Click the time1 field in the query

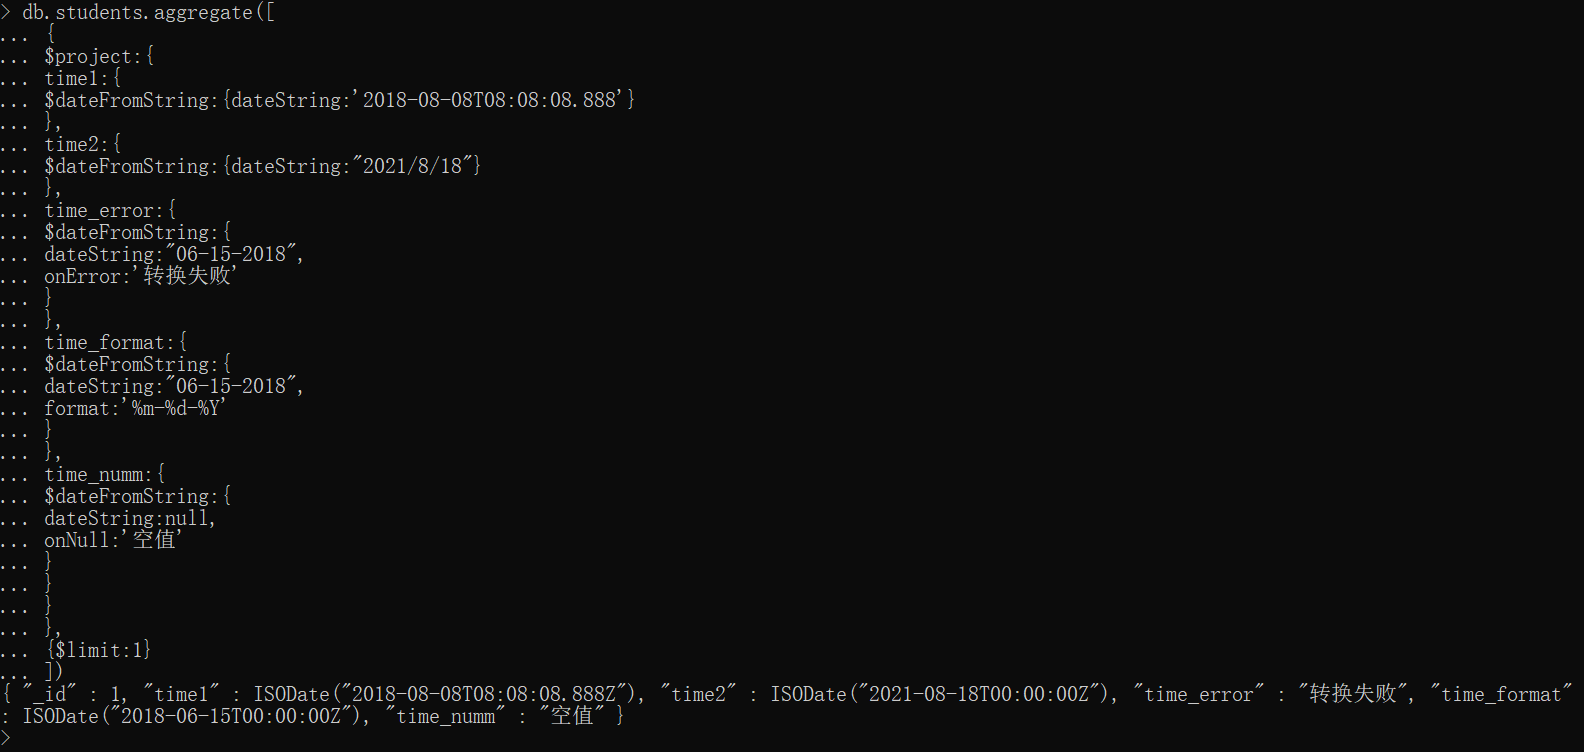70,79
